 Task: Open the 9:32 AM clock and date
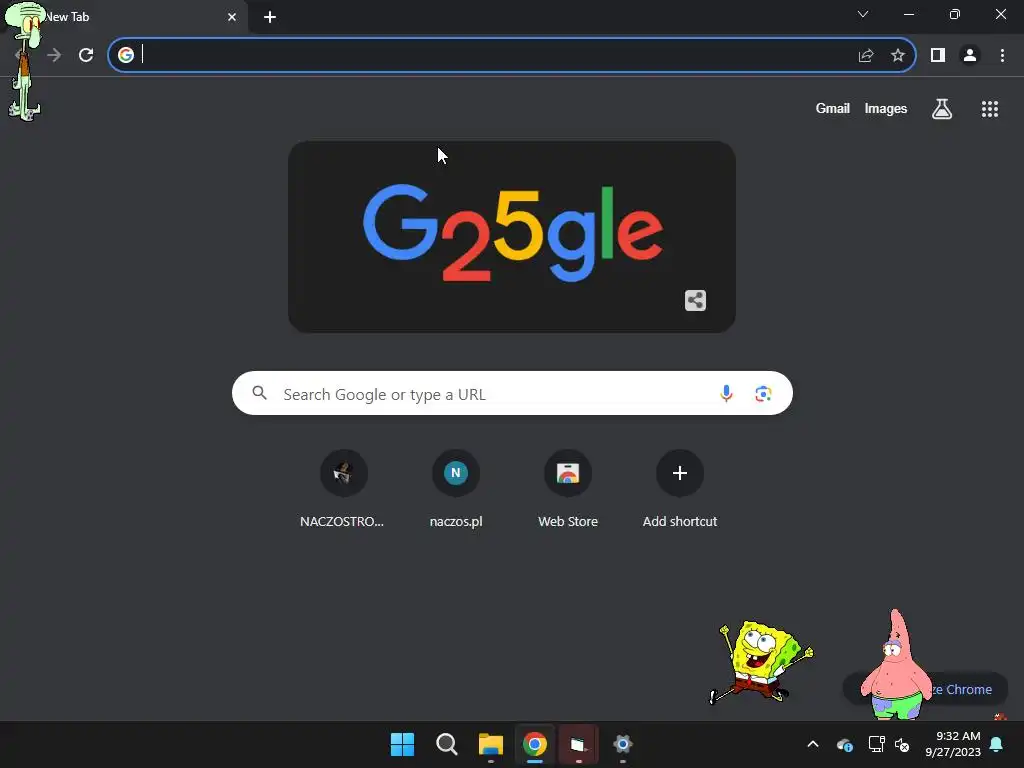pos(953,744)
